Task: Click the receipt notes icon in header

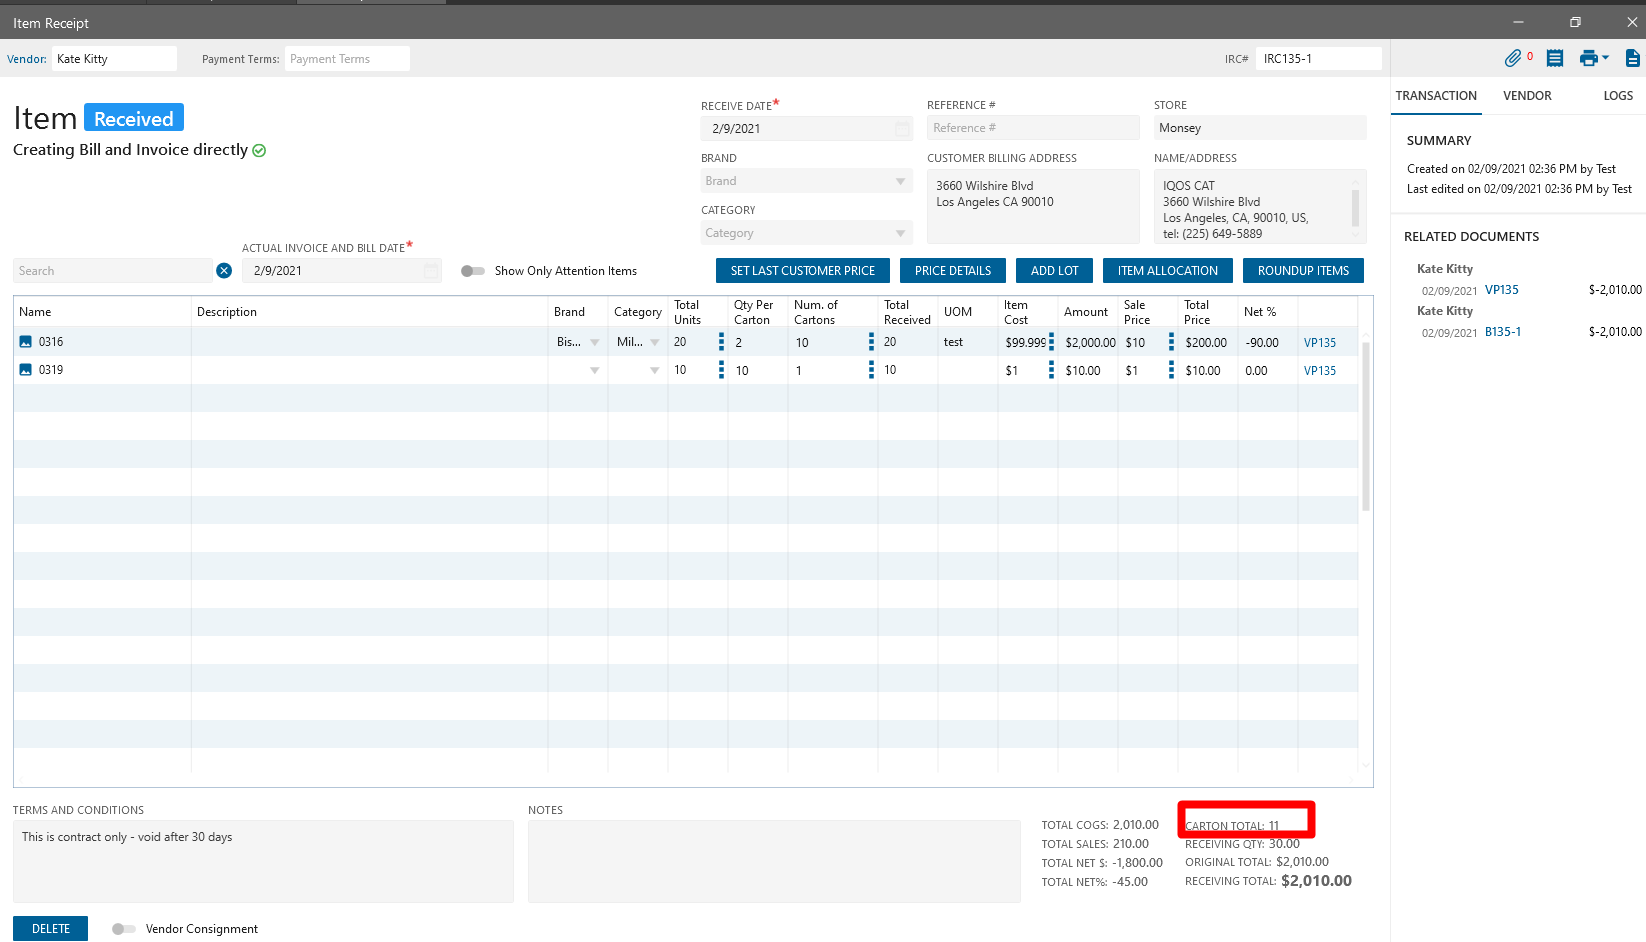Action: pyautogui.click(x=1554, y=59)
